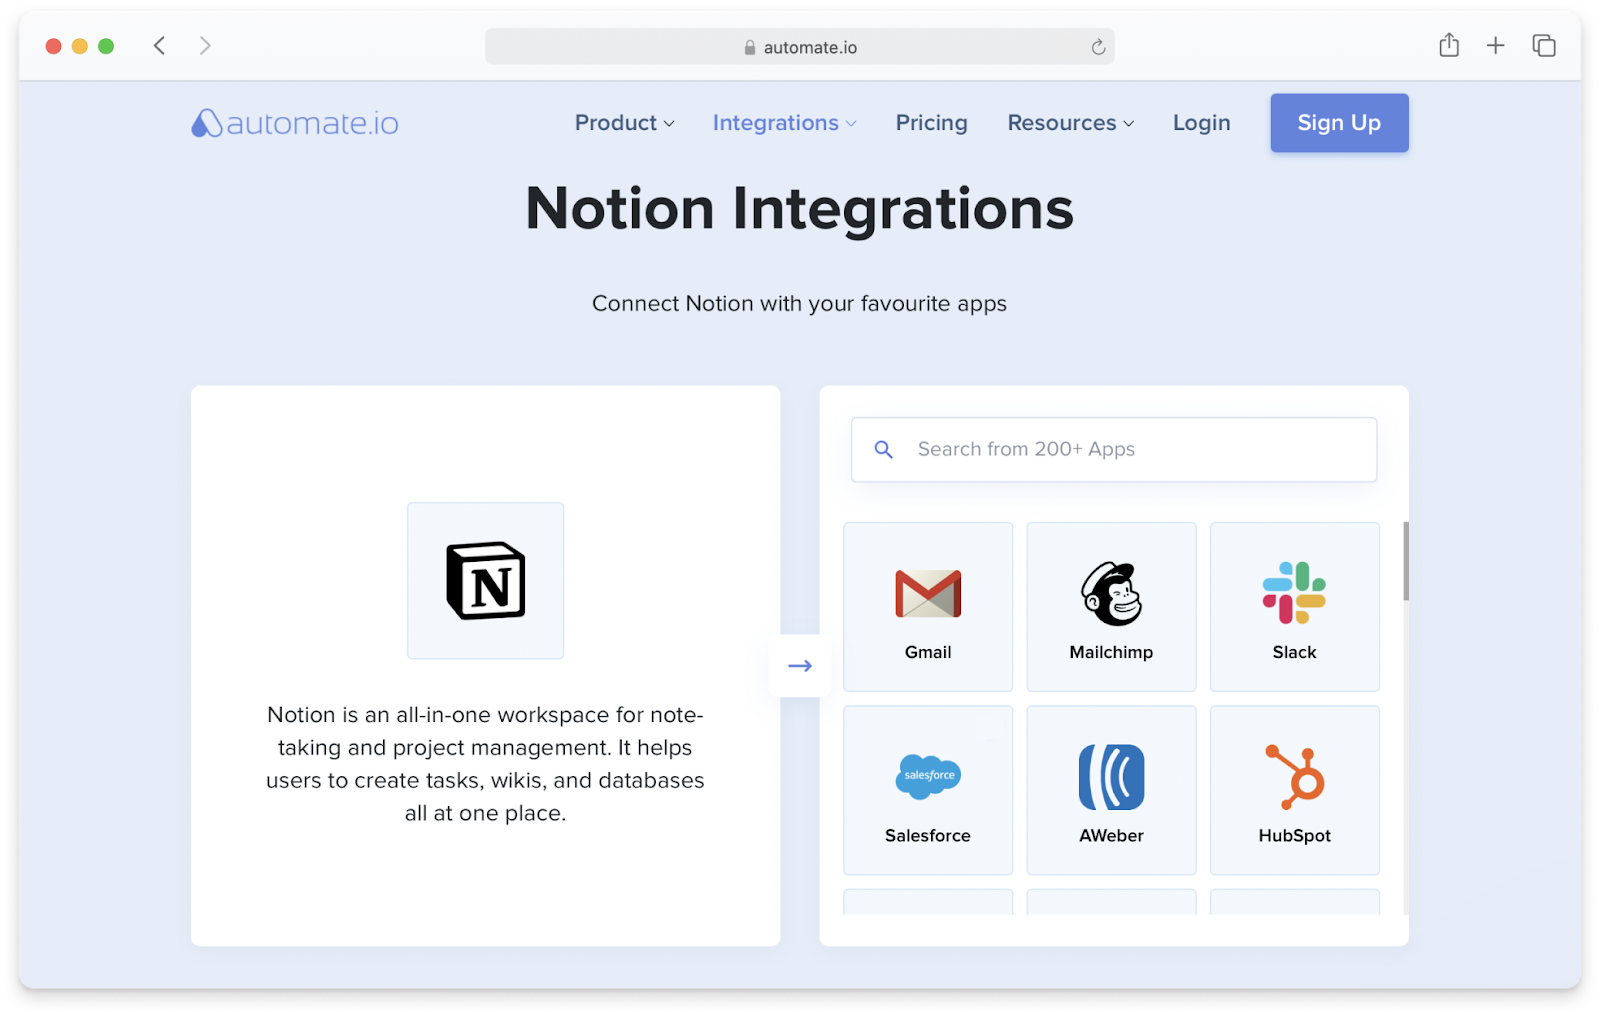Reload the page using the refresh icon
1600x1015 pixels.
[1098, 47]
